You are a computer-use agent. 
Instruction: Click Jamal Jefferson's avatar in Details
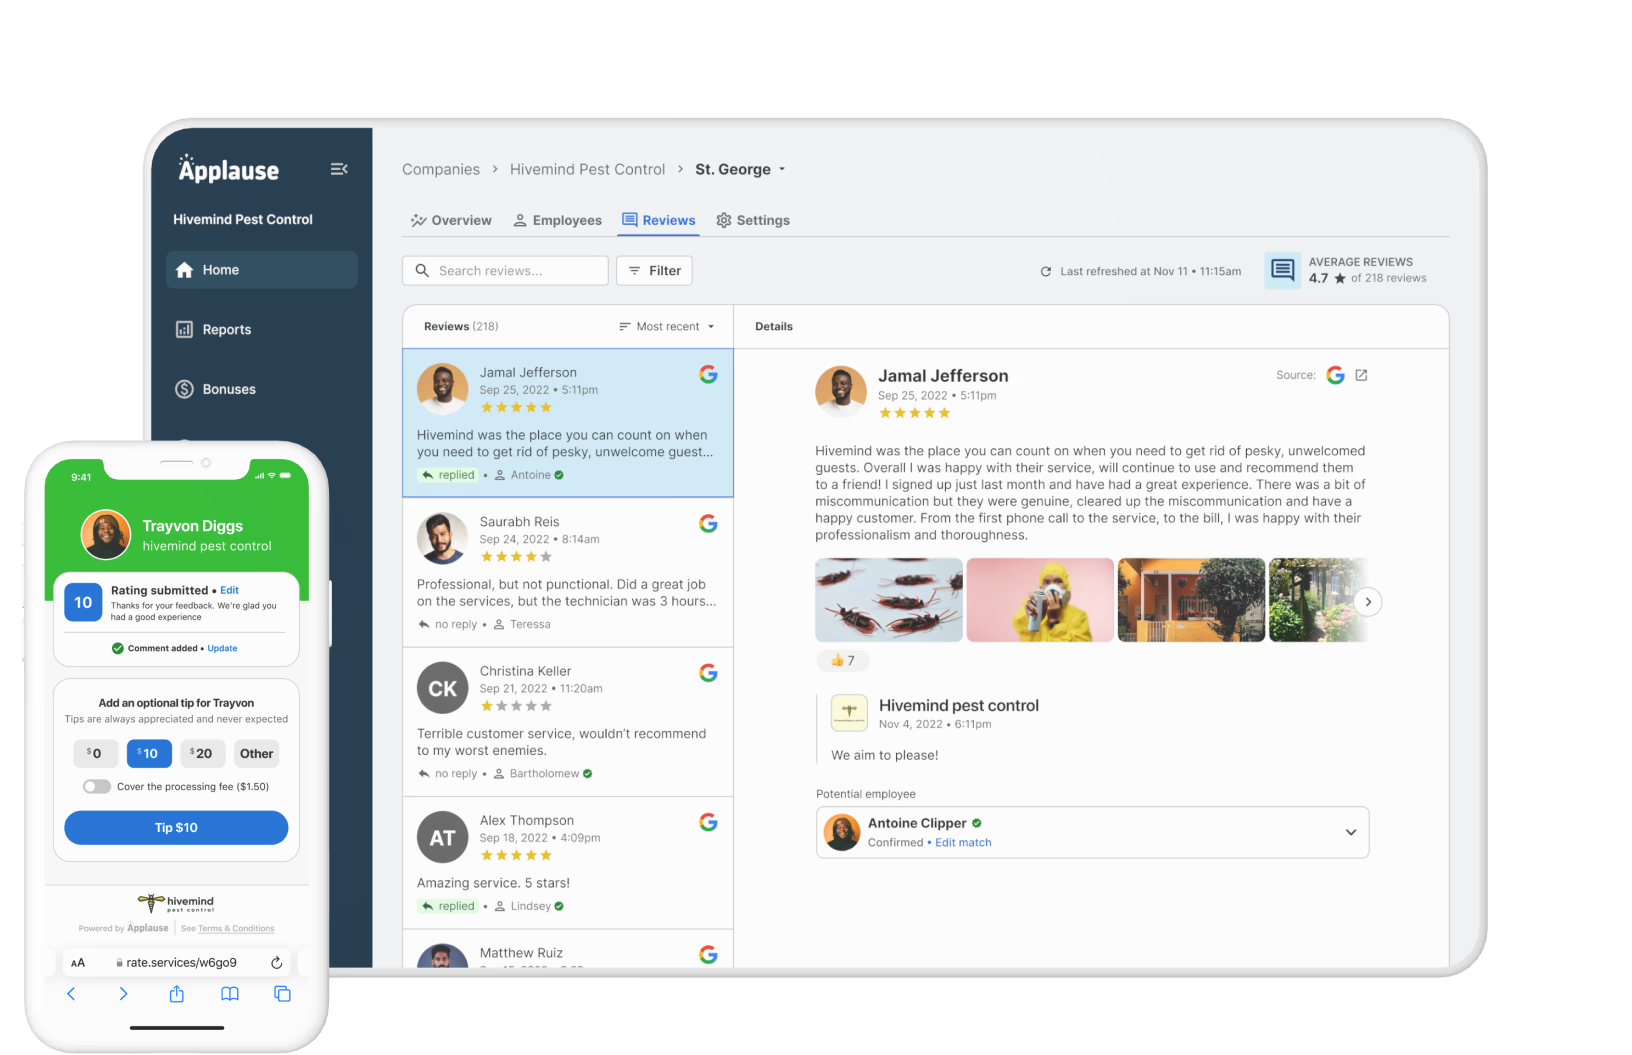[x=841, y=390]
